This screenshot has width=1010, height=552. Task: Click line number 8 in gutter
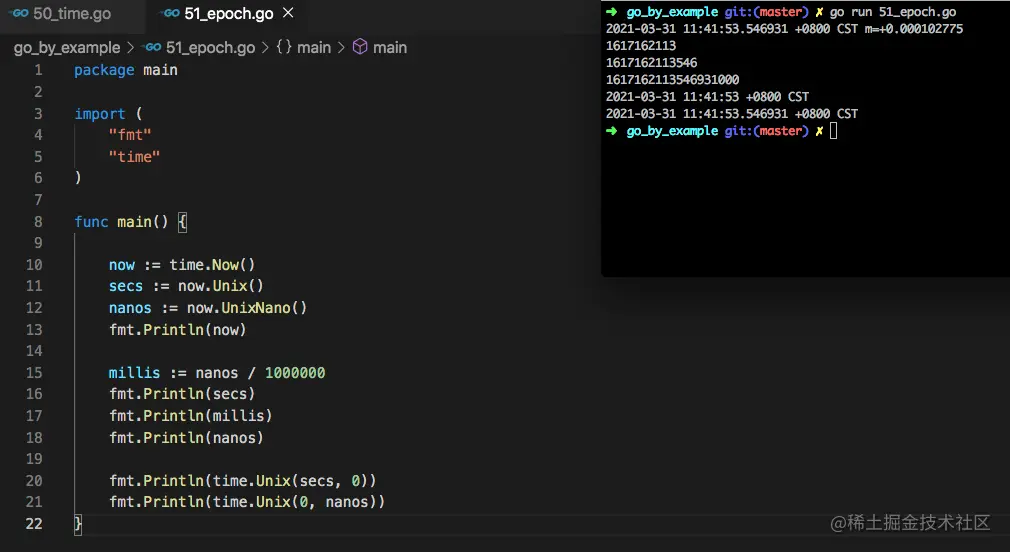(38, 222)
